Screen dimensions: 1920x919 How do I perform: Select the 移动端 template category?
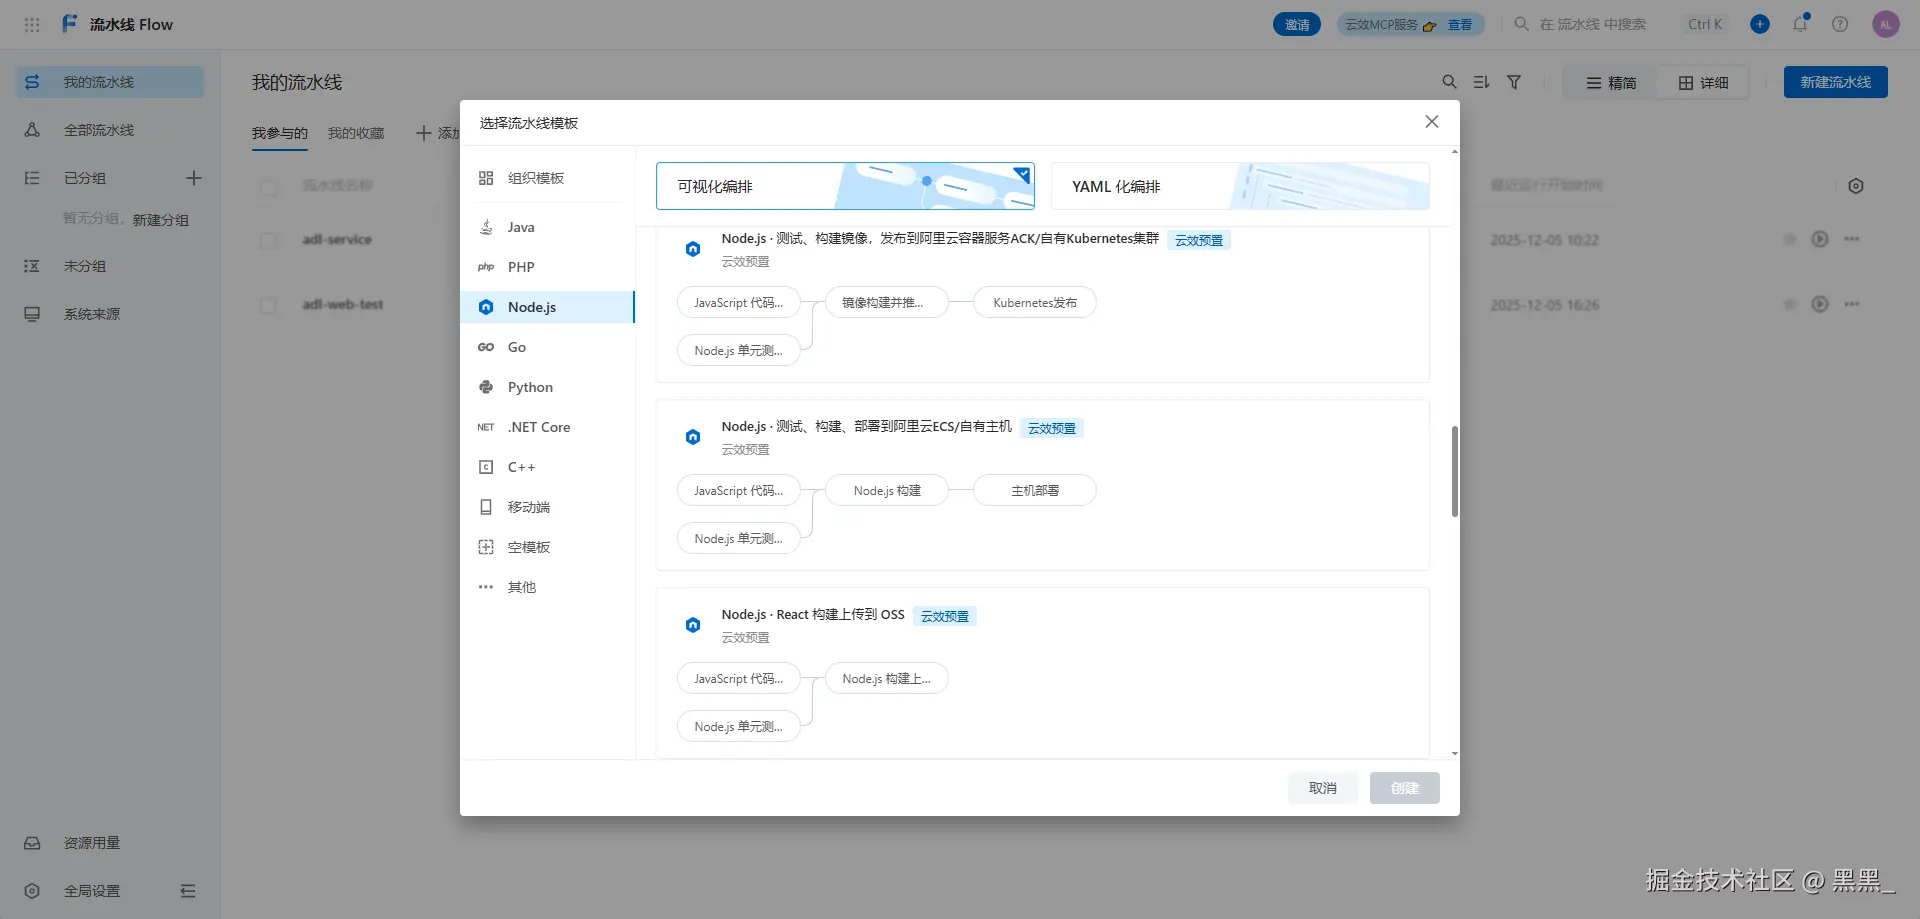point(547,507)
